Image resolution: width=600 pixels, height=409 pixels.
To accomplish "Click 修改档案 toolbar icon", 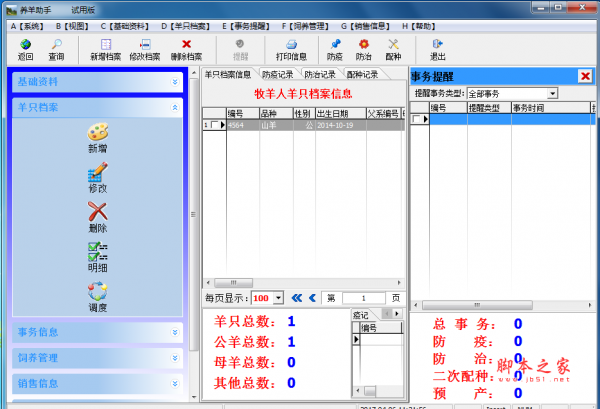I will click(x=145, y=44).
